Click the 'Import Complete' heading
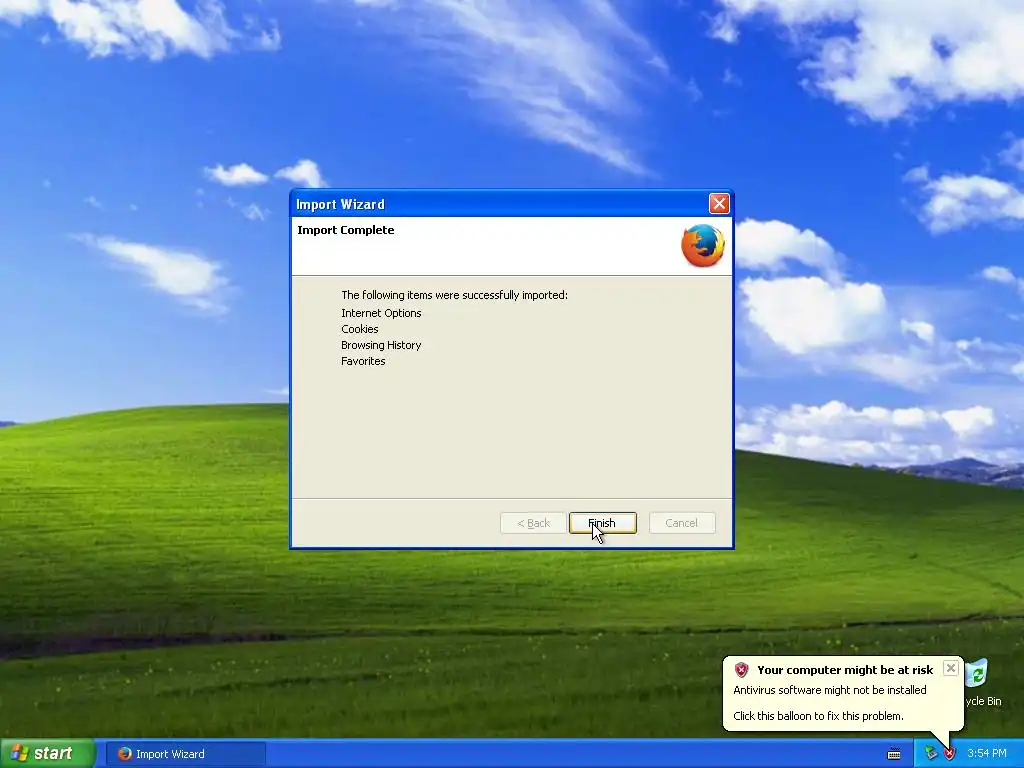 (x=345, y=230)
